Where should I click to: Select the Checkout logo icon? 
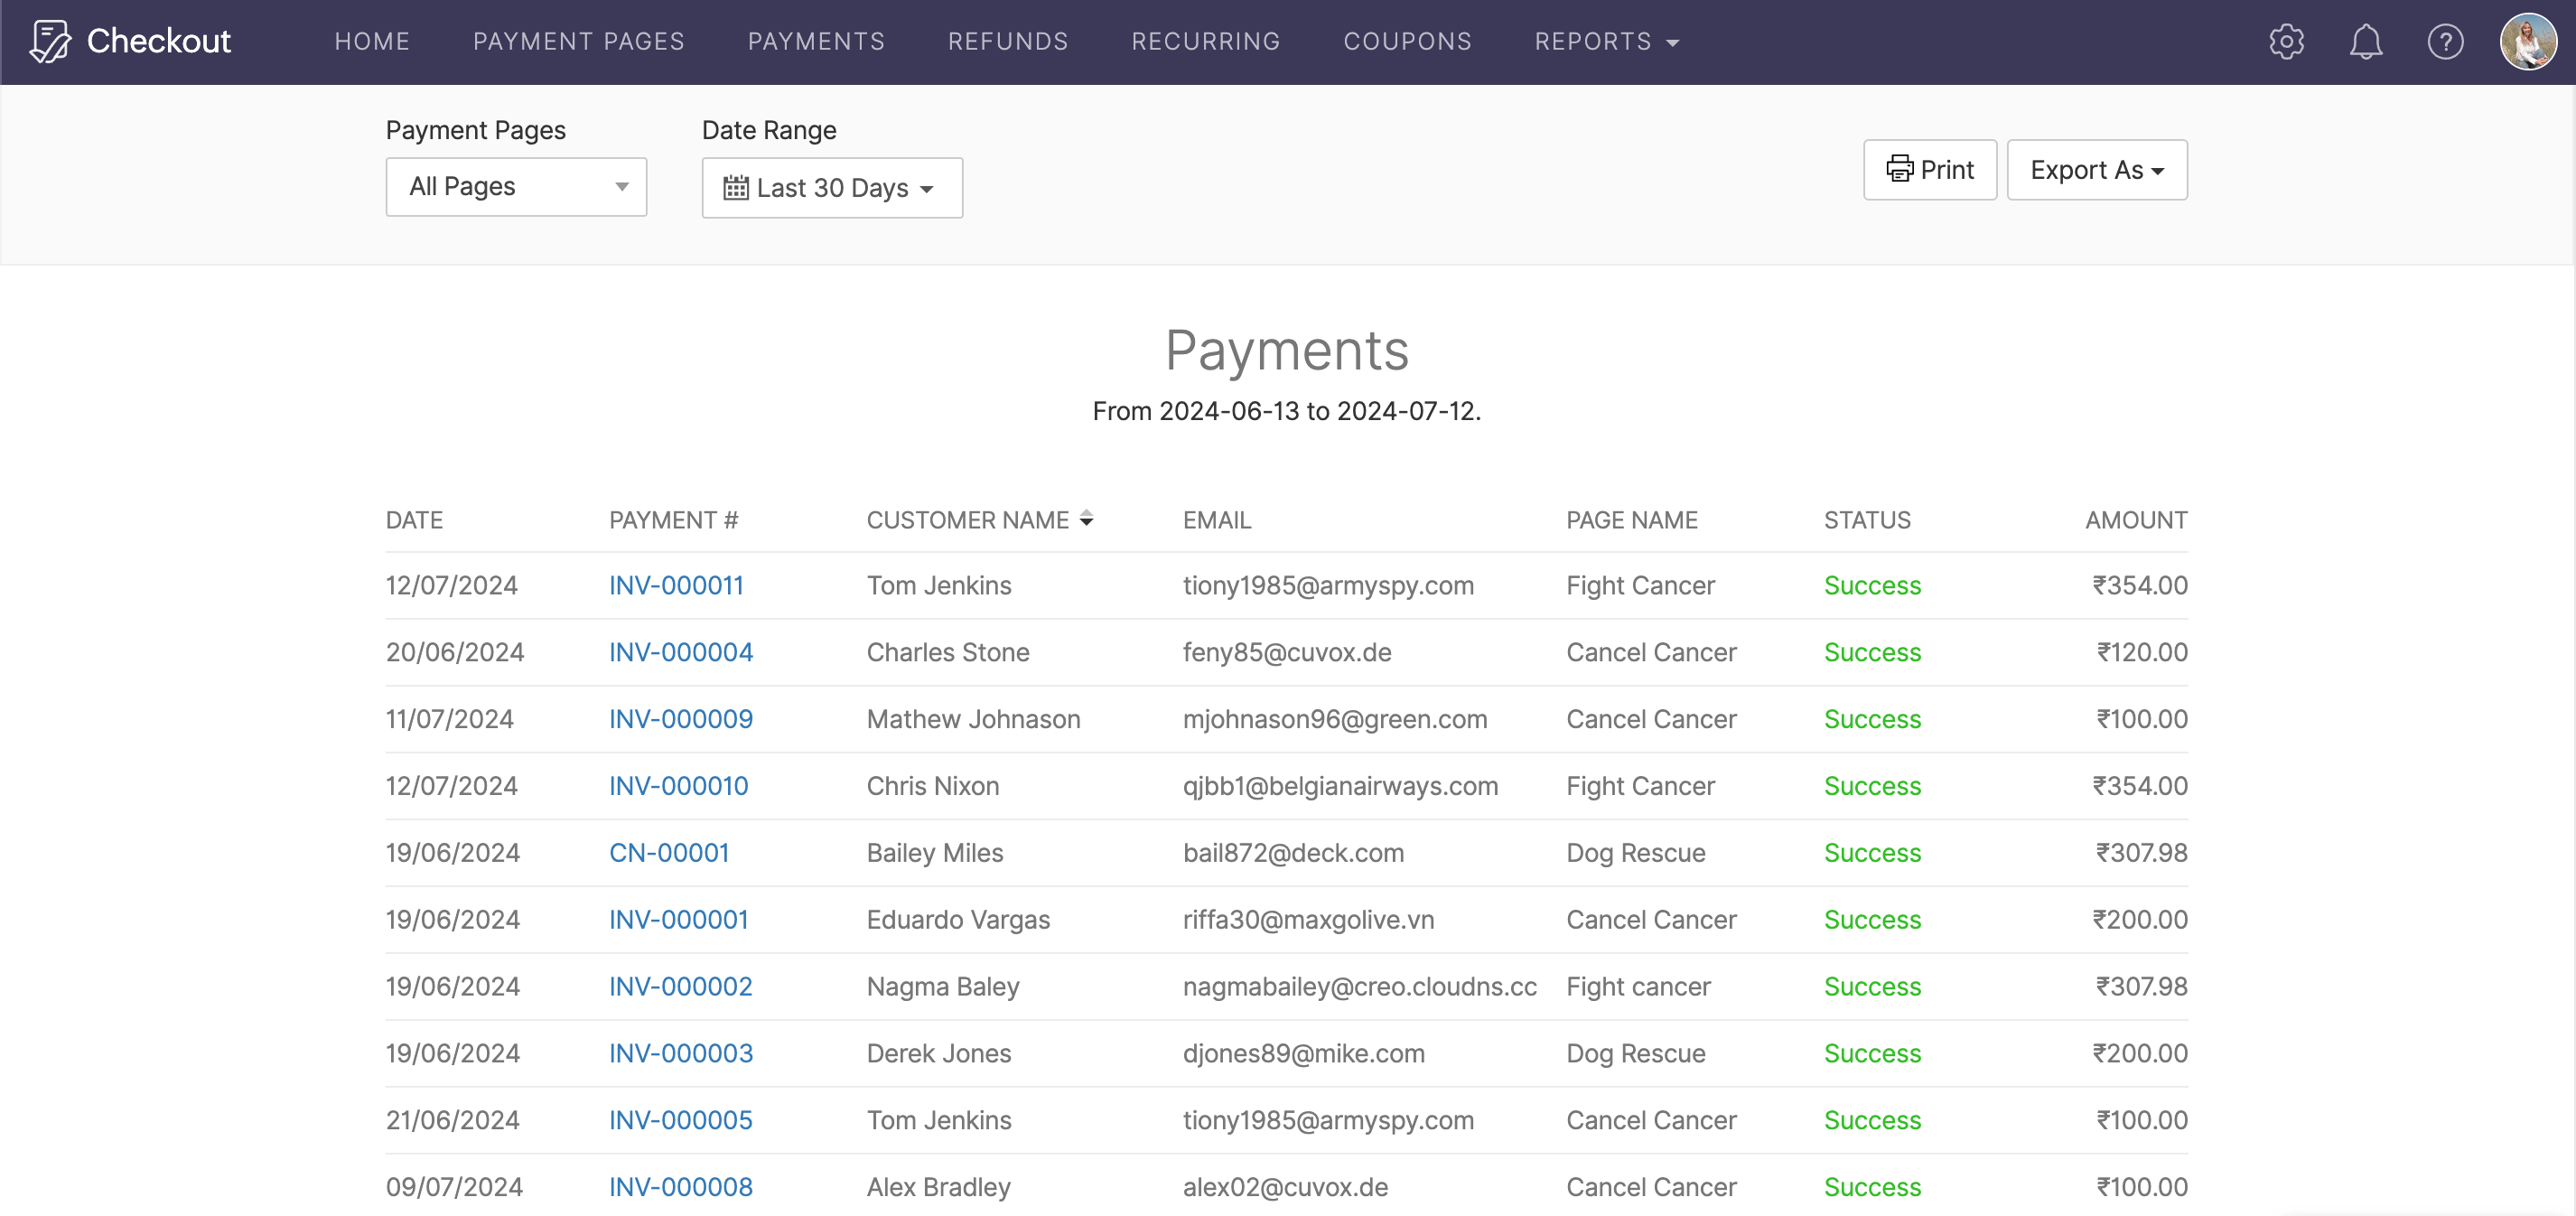50,41
